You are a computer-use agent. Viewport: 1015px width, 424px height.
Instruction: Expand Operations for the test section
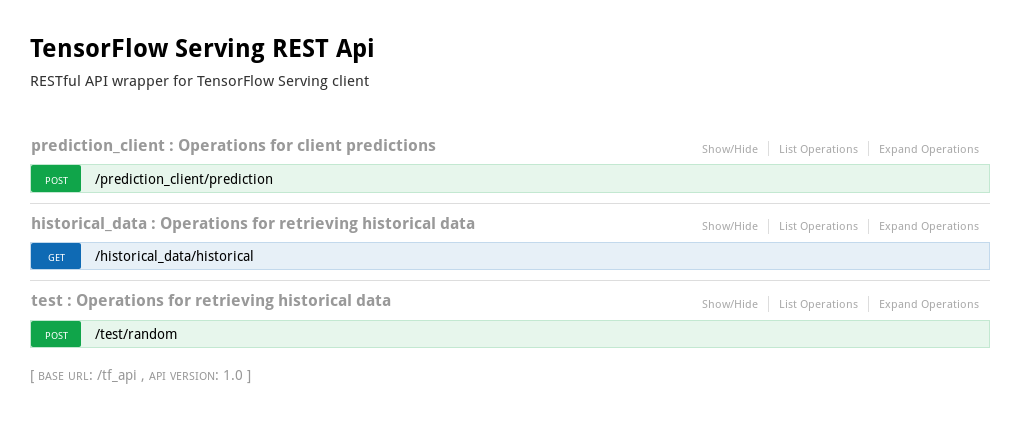pos(929,304)
